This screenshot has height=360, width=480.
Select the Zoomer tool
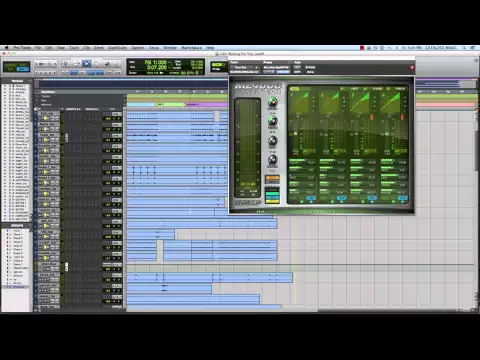click(65, 63)
